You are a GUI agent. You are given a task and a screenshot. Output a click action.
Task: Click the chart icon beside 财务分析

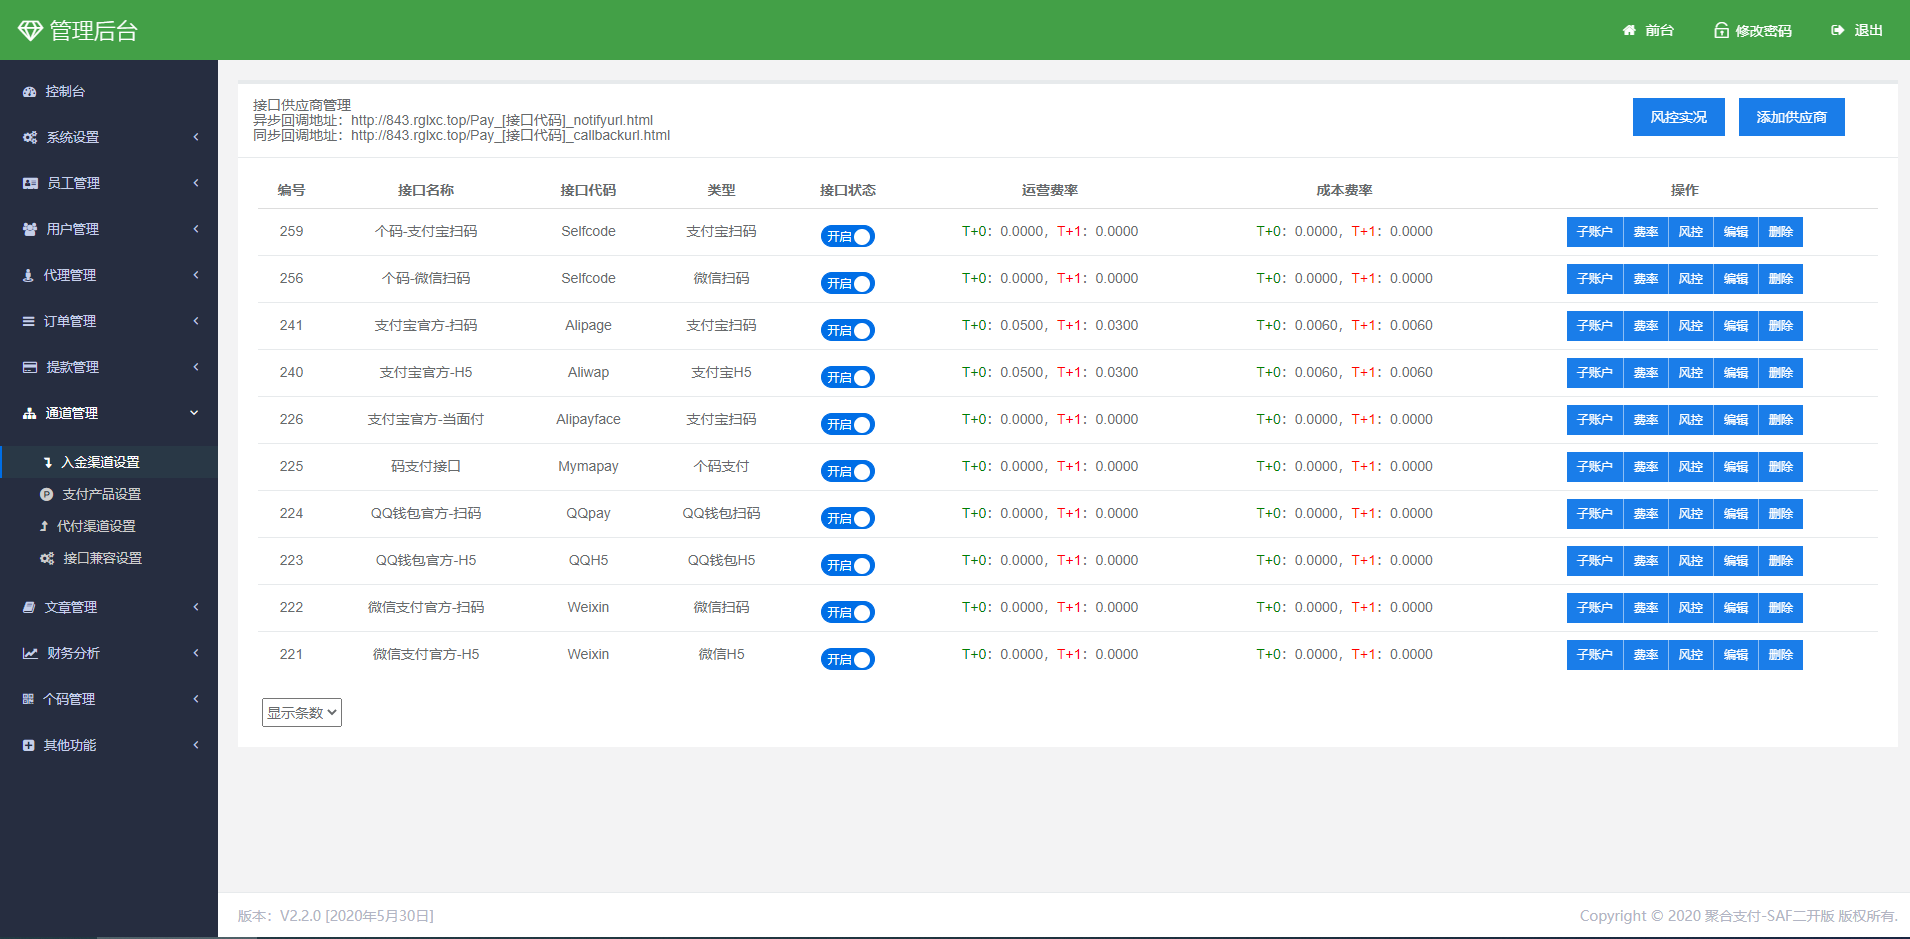coord(30,654)
